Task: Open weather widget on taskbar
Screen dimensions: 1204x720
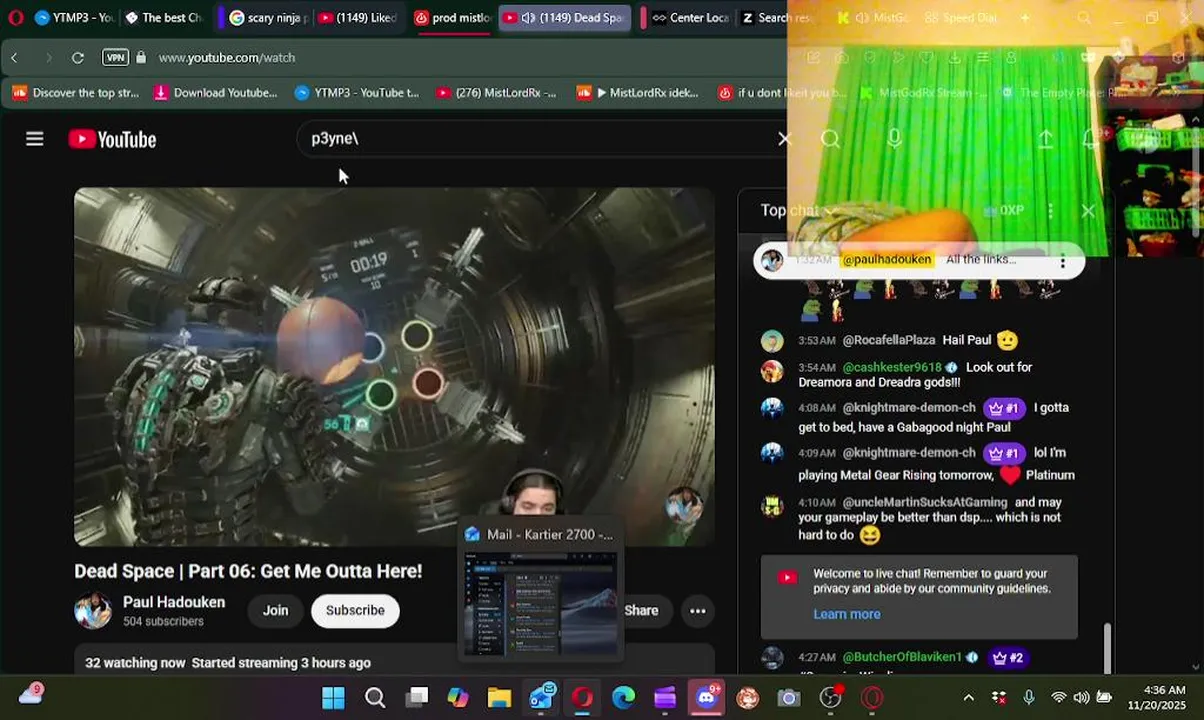Action: pyautogui.click(x=30, y=694)
